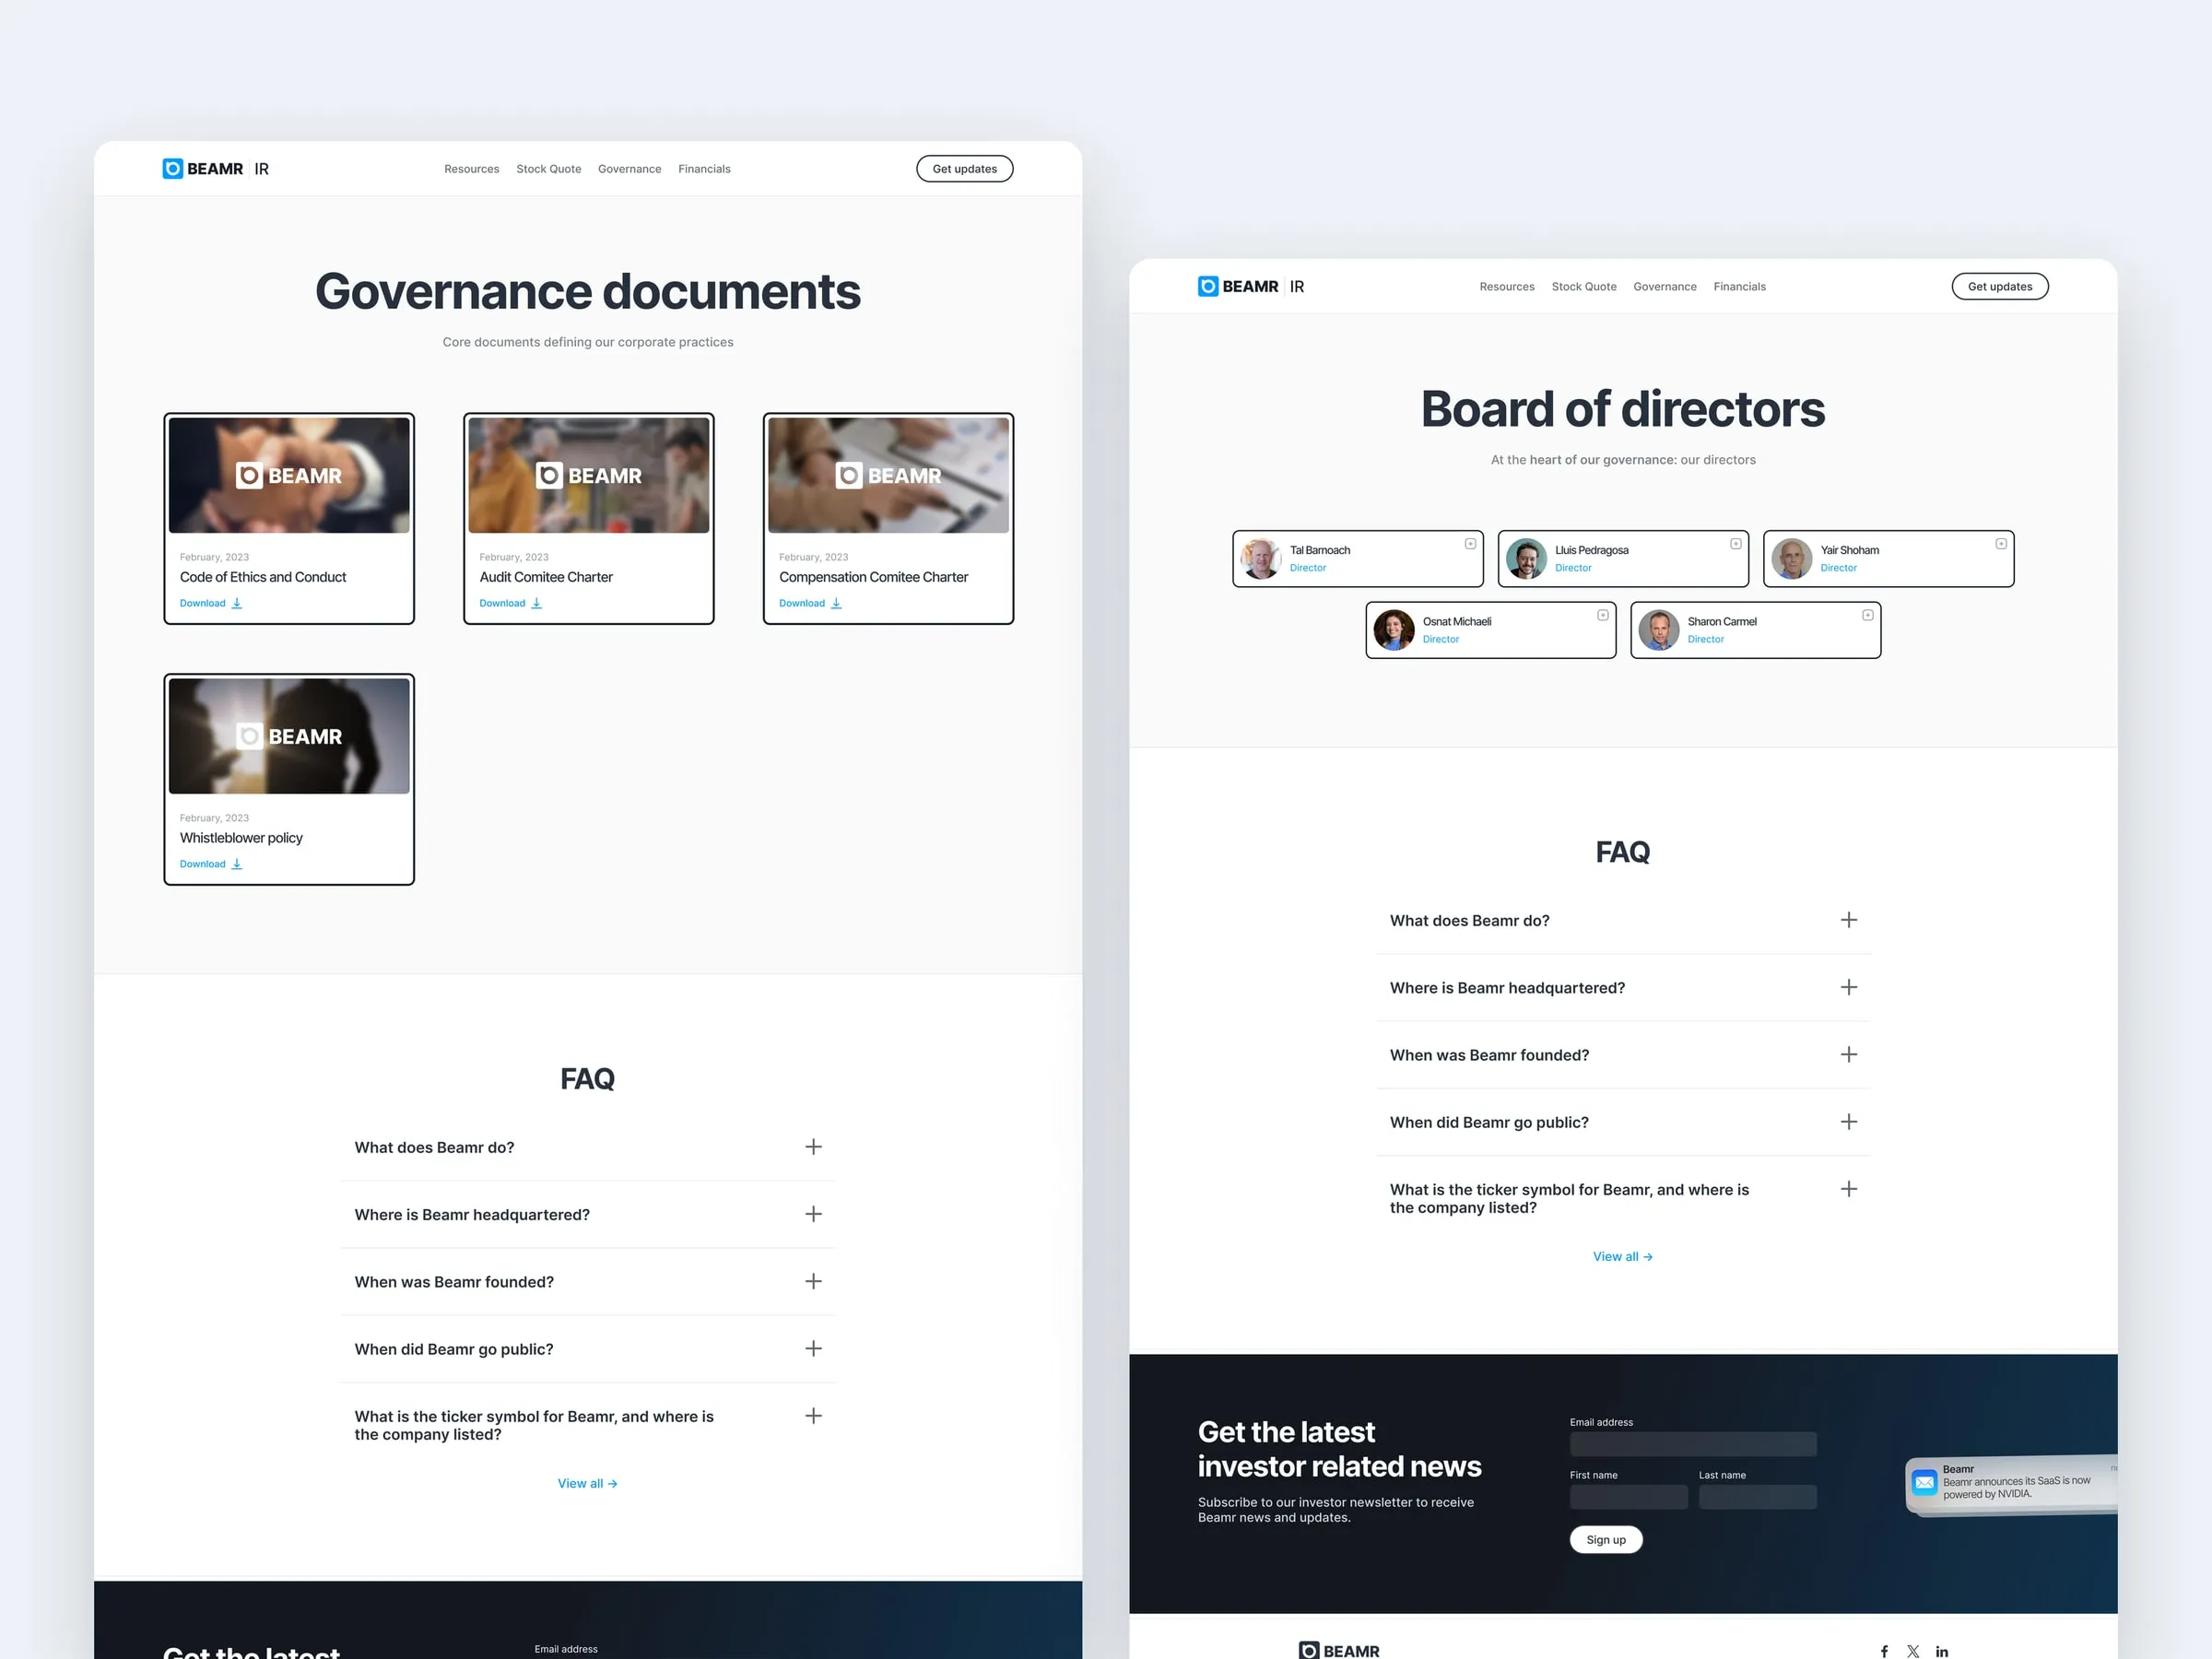This screenshot has height=1659, width=2212.
Task: Expand 'When did Beamr go public?' on Board page
Action: point(1849,1122)
